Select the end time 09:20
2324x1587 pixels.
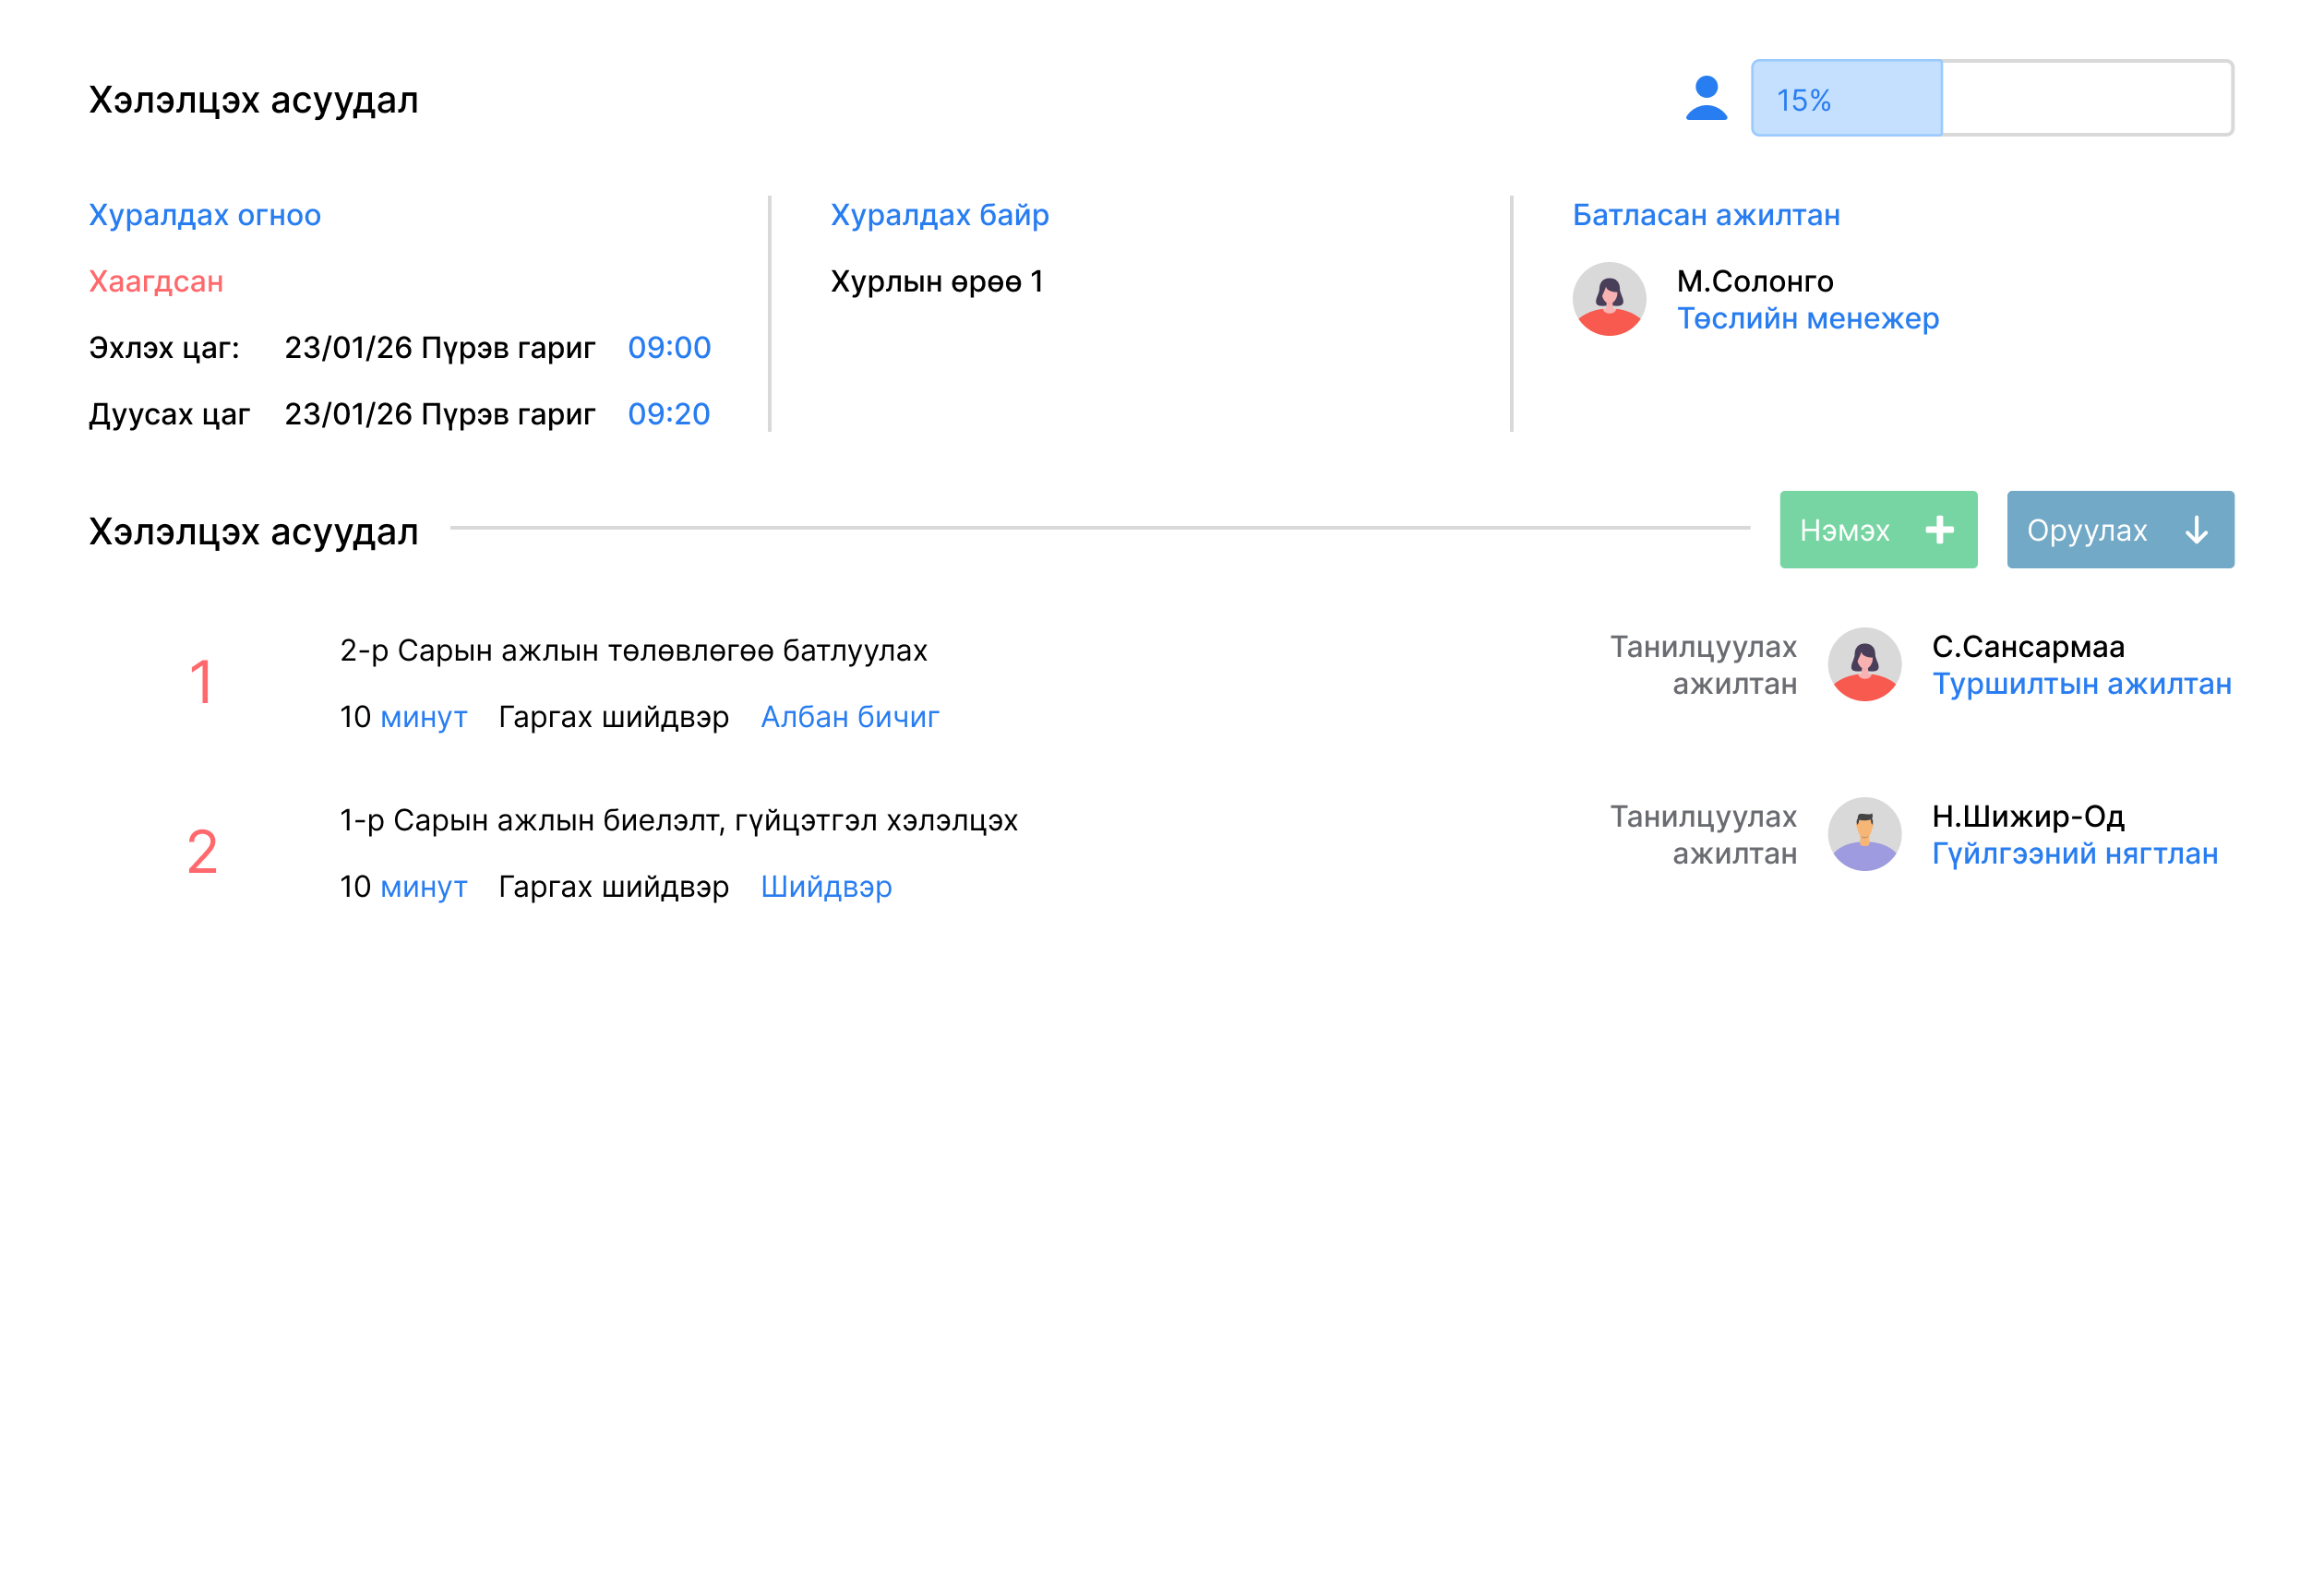[669, 414]
